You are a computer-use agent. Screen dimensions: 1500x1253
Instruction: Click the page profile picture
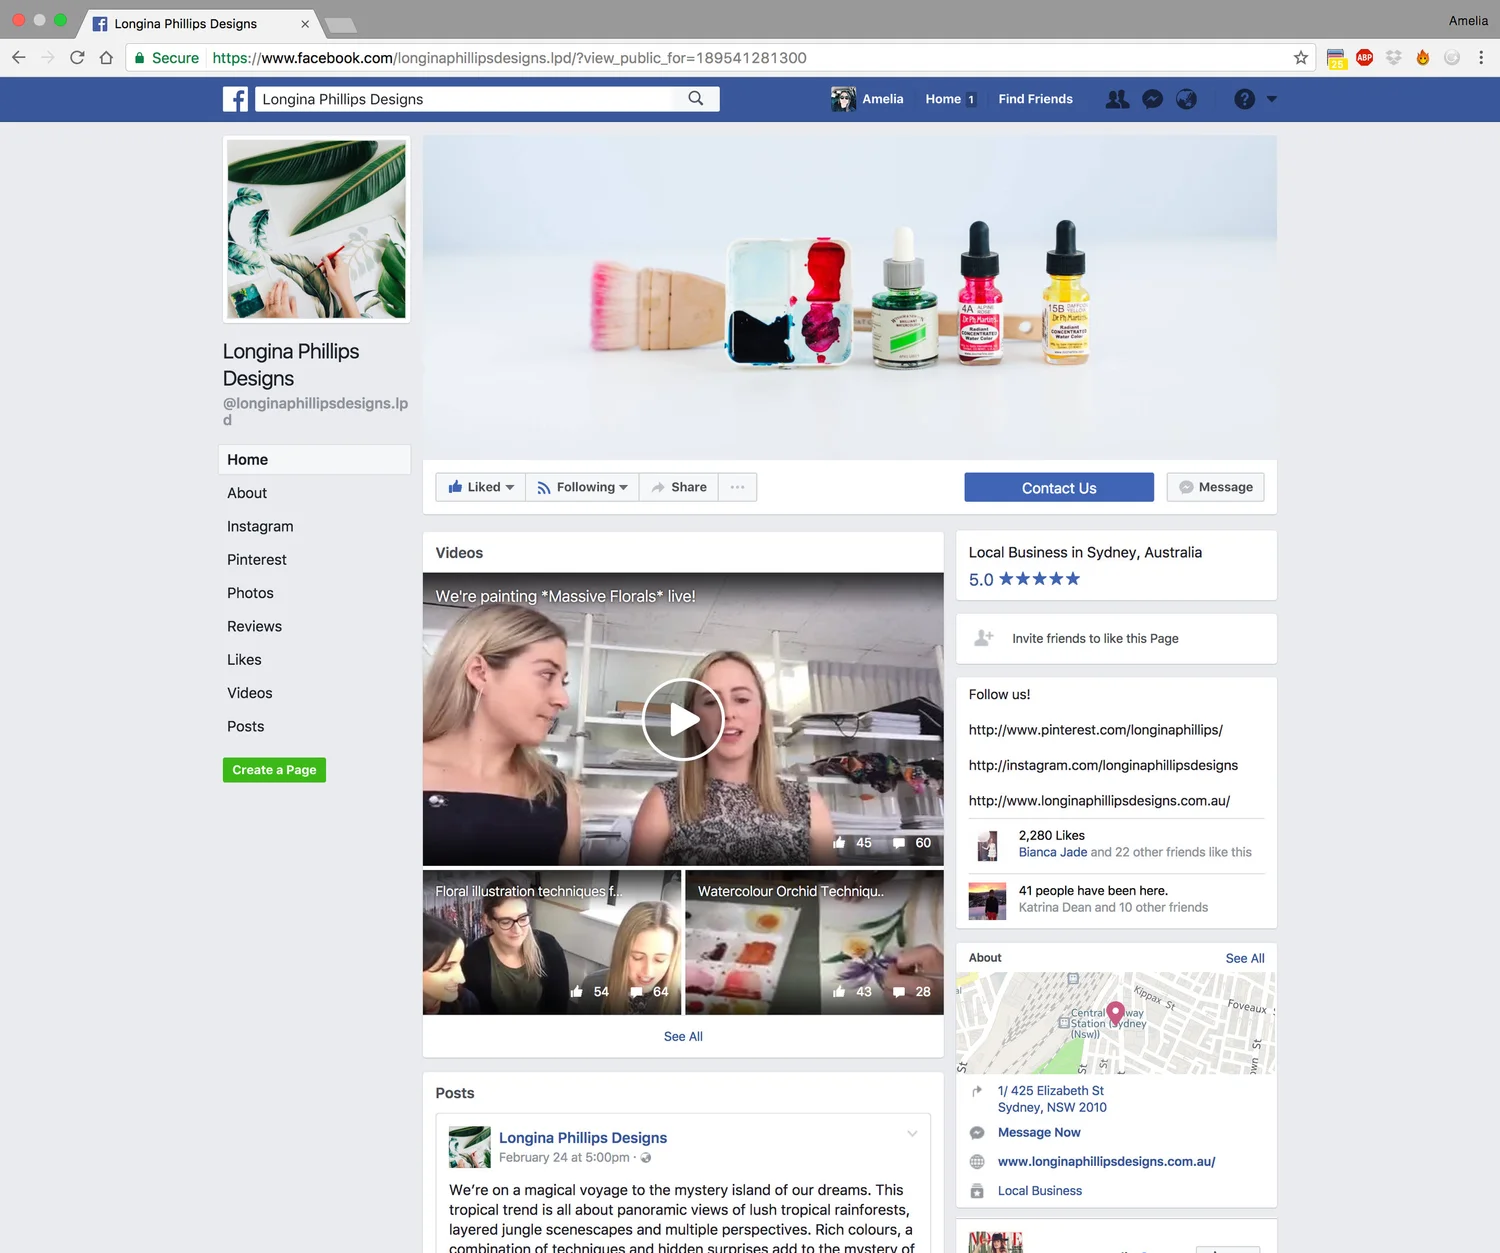[x=316, y=229]
